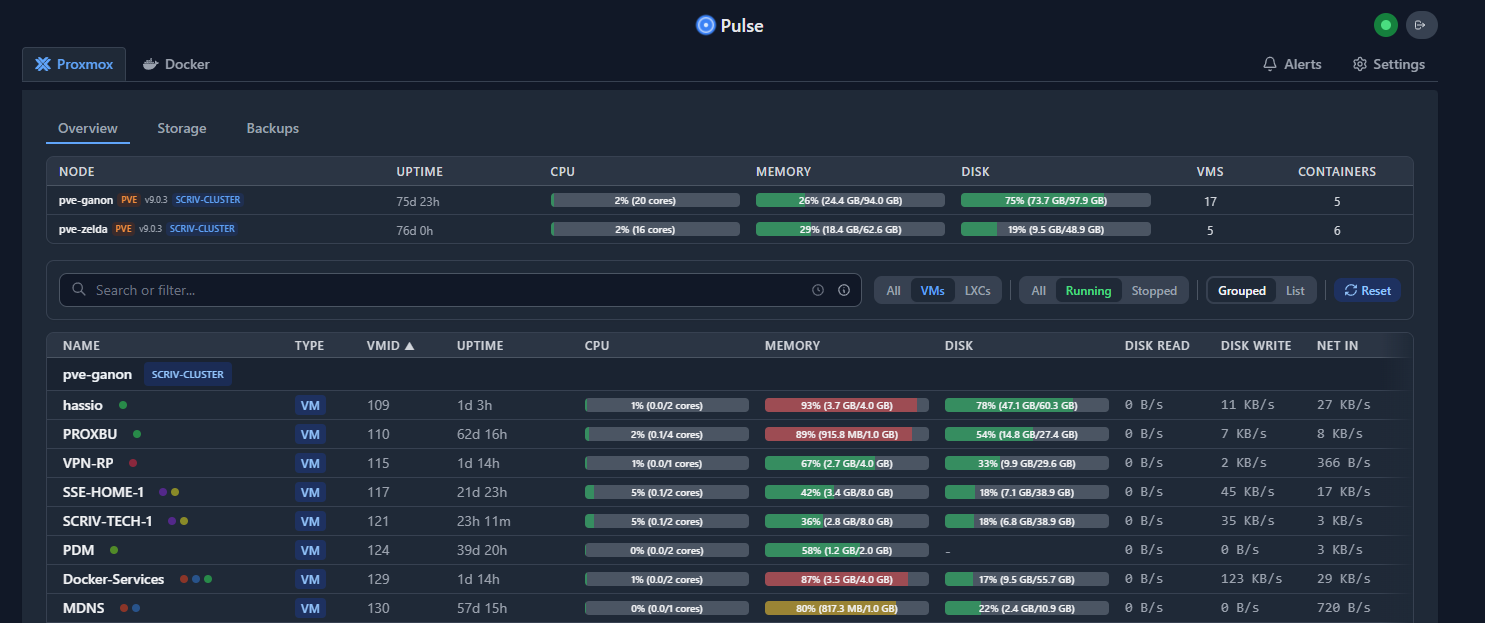Click the PVE badge on pve-zelda

tap(123, 229)
